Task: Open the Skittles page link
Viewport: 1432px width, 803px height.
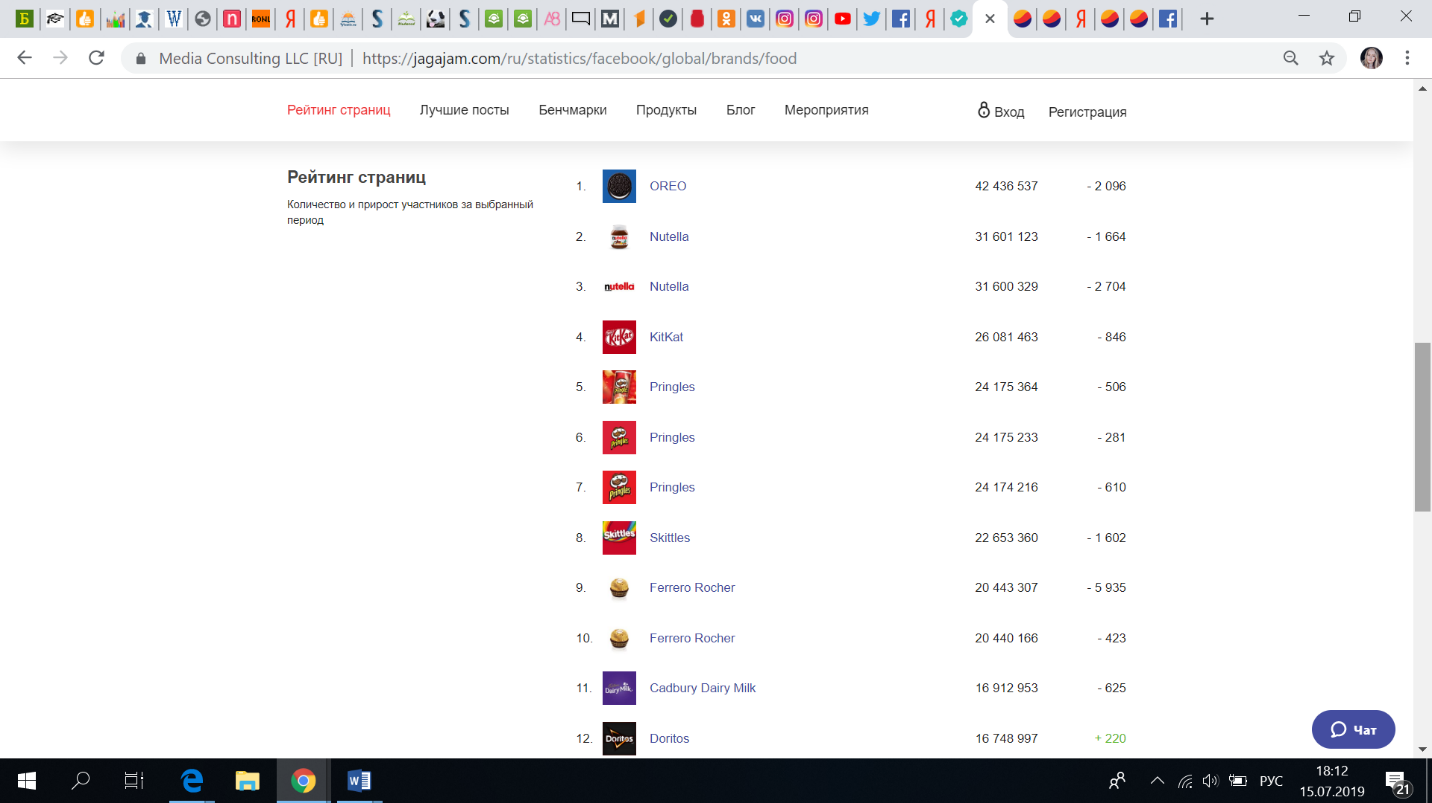Action: pyautogui.click(x=670, y=538)
